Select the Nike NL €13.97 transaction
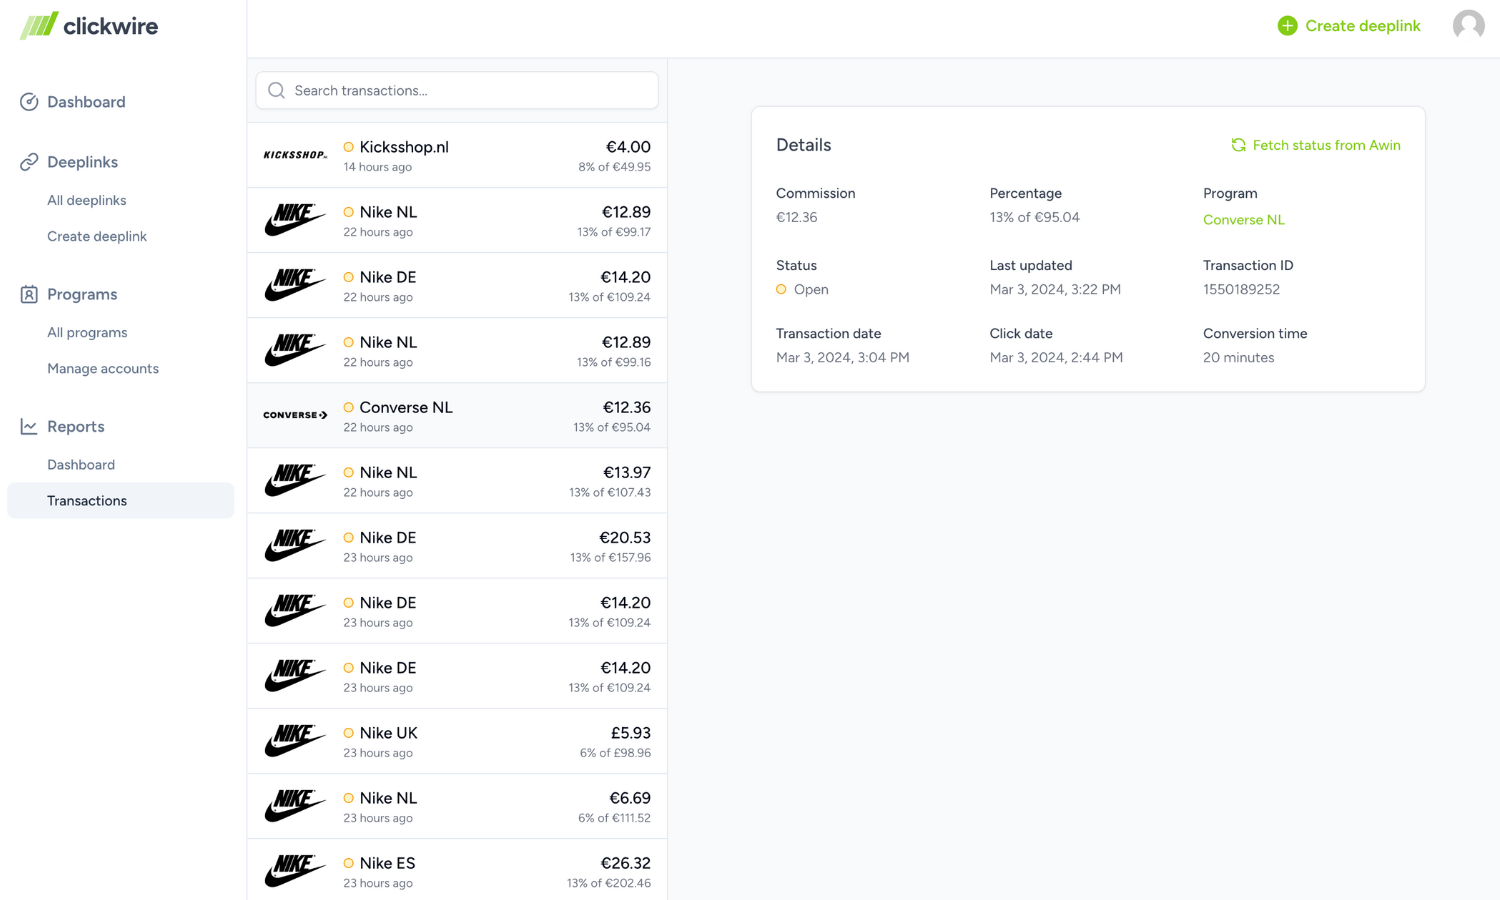The image size is (1500, 900). 457,480
